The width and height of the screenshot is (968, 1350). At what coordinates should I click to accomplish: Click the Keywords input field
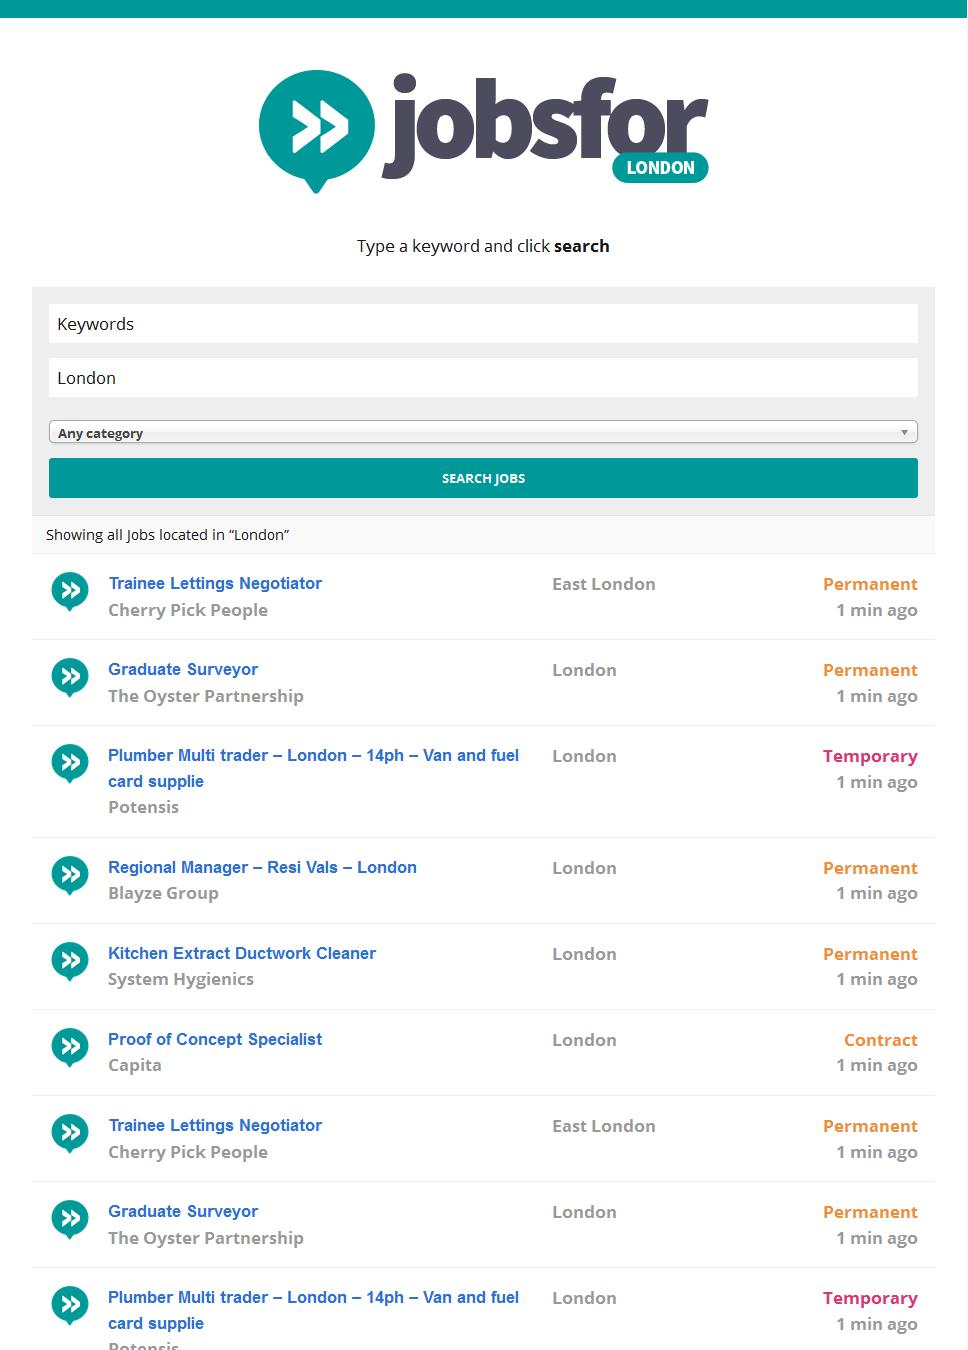click(483, 323)
